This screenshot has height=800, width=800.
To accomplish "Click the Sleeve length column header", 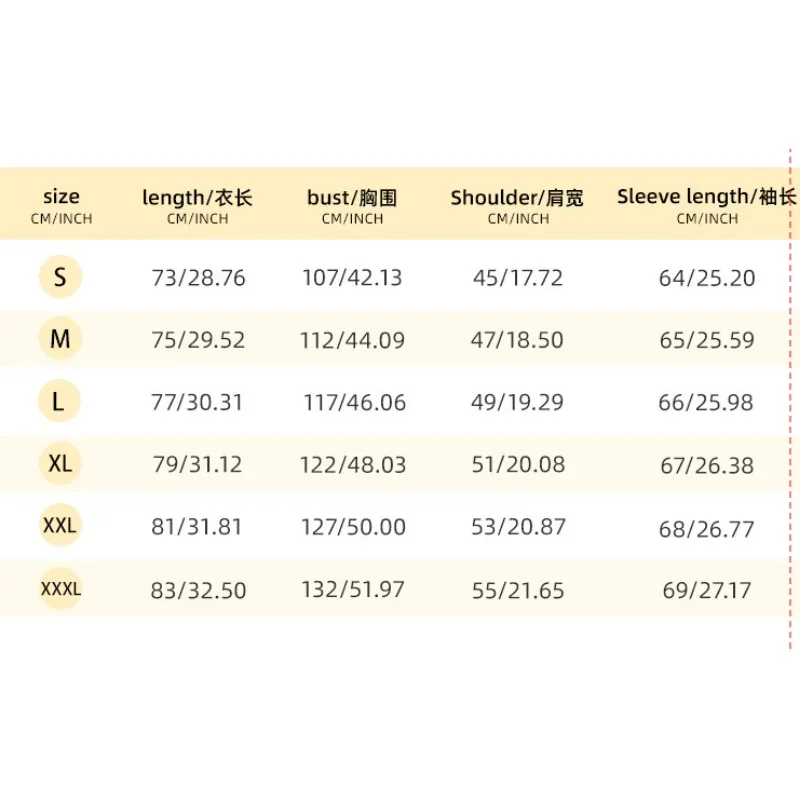I will pyautogui.click(x=707, y=205).
